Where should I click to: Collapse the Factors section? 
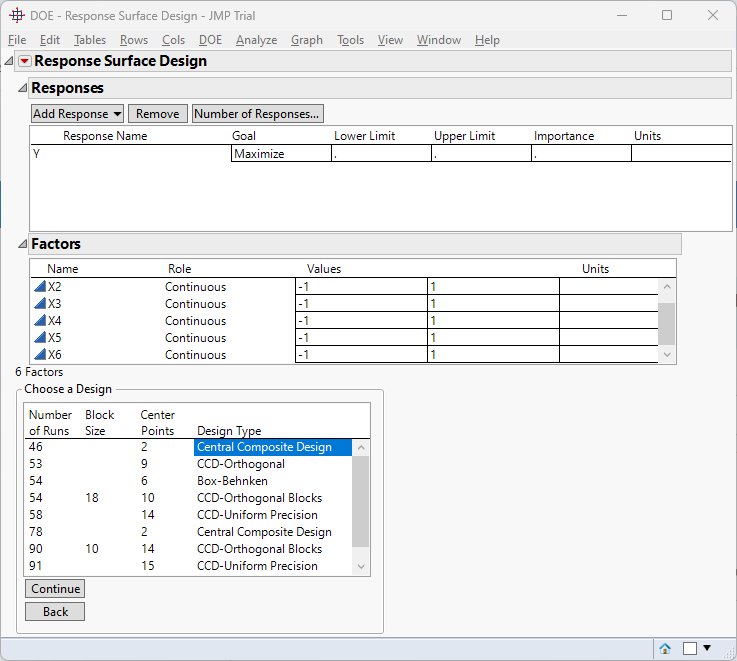(x=22, y=244)
